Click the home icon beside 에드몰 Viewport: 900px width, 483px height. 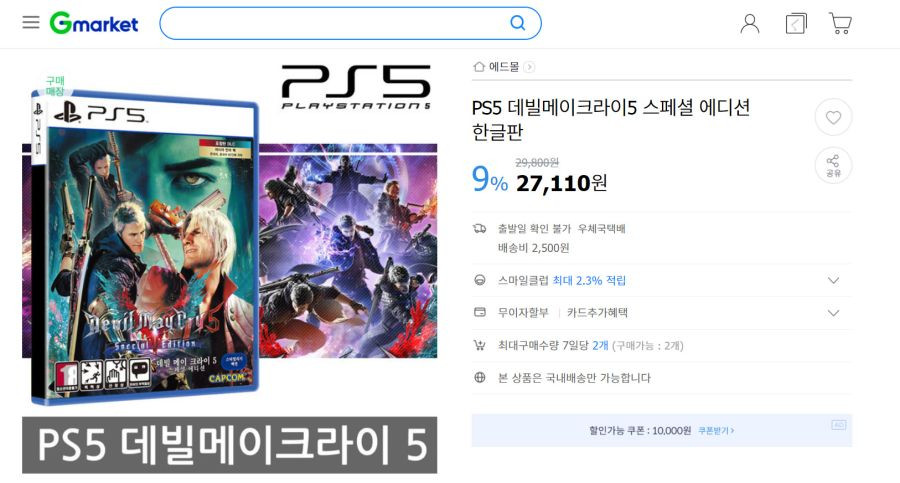[x=479, y=67]
